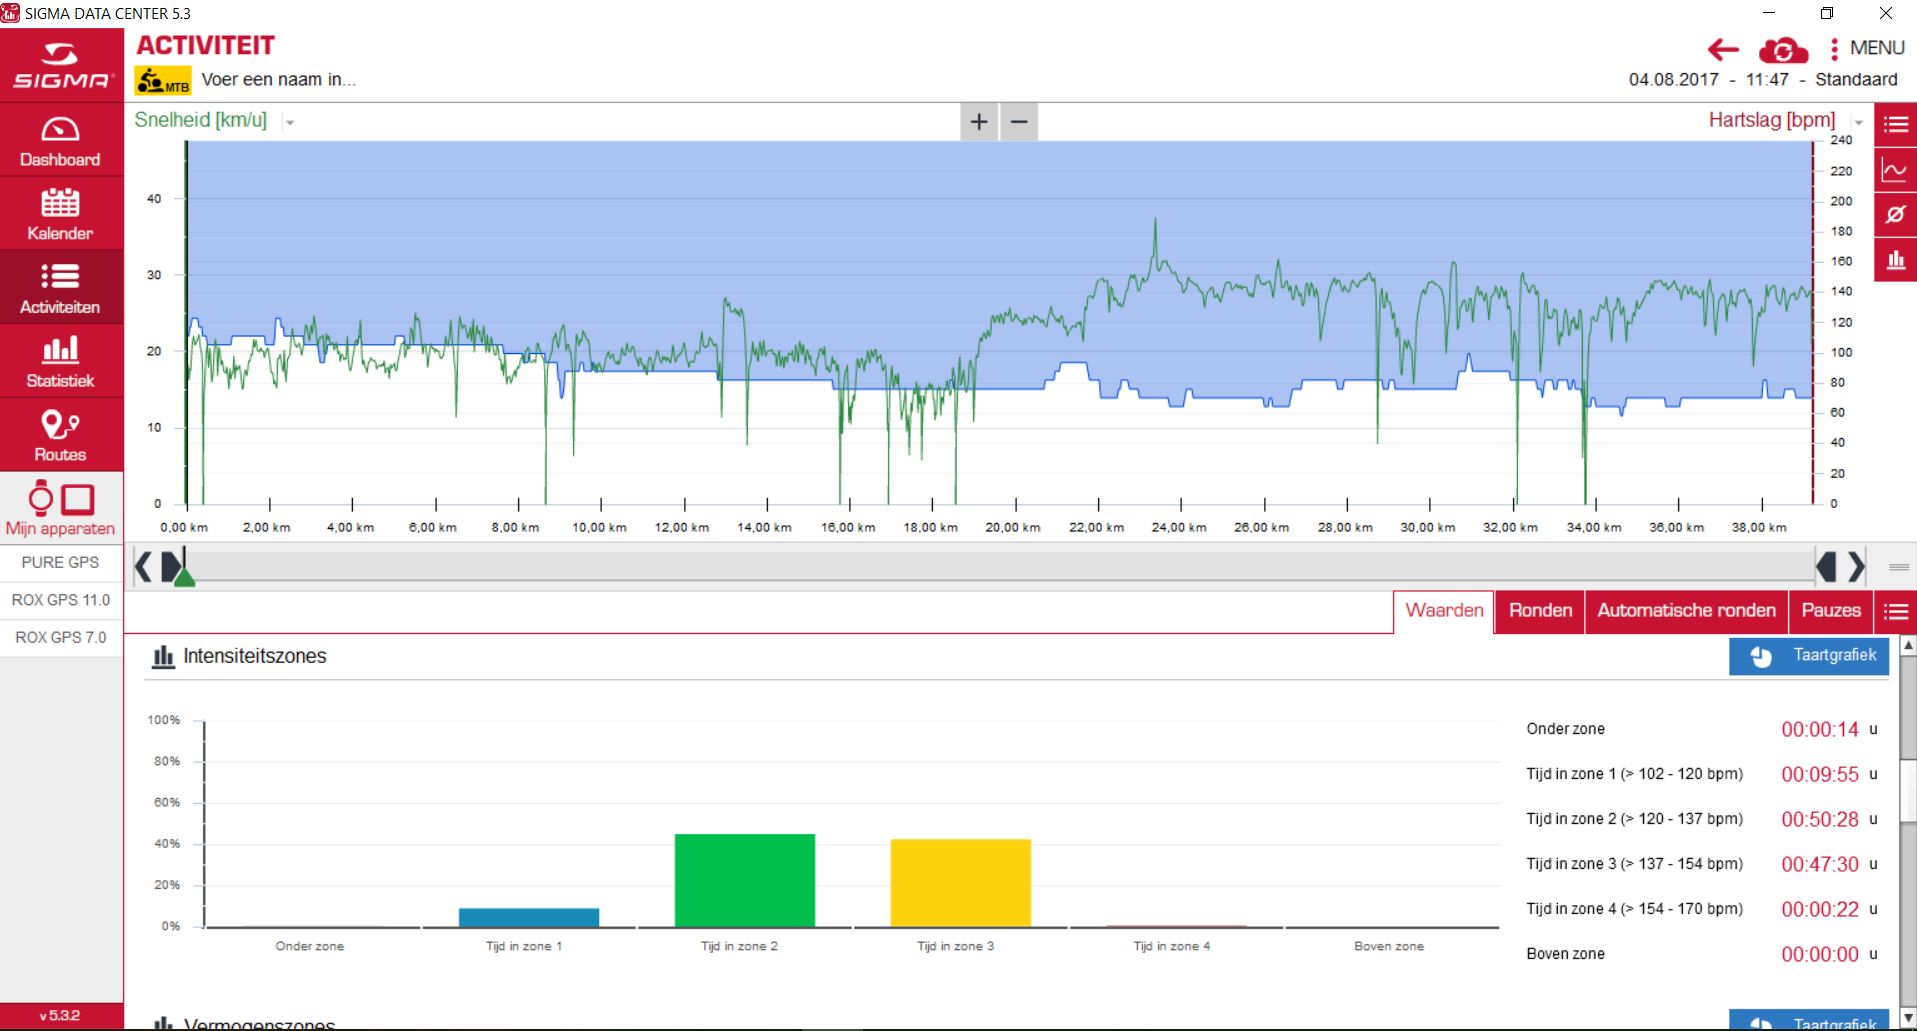Open the Kalender view
Viewport: 1917px width, 1031px height.
pyautogui.click(x=60, y=214)
